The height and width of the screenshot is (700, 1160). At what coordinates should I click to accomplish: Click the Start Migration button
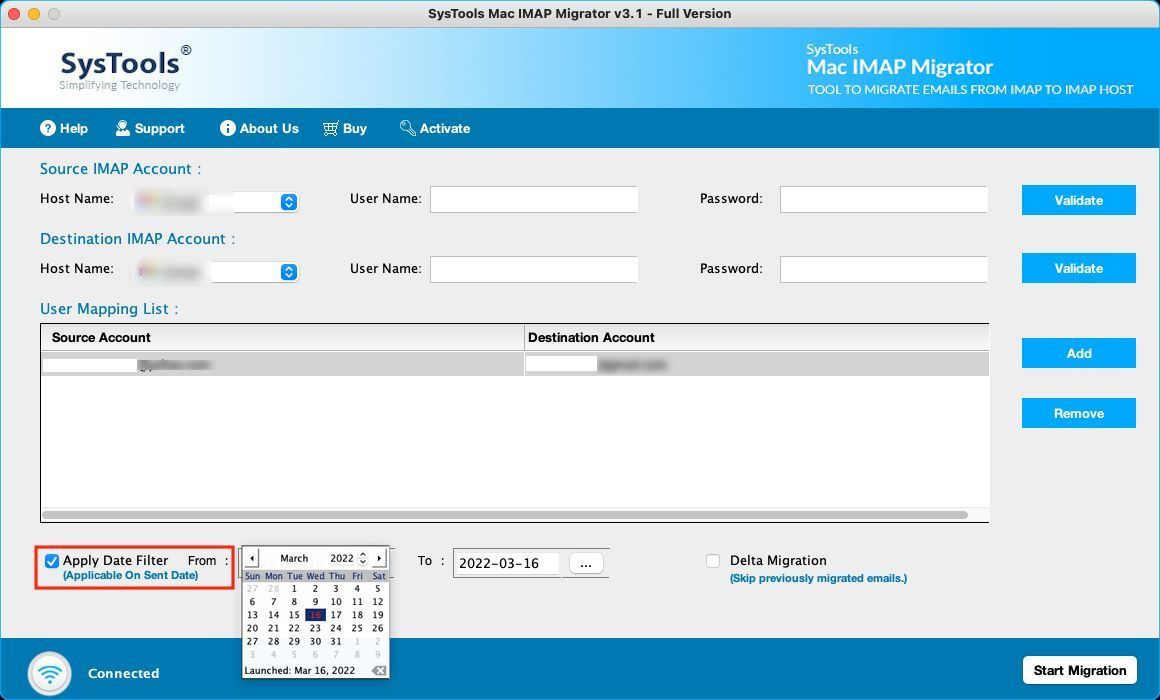(x=1079, y=670)
